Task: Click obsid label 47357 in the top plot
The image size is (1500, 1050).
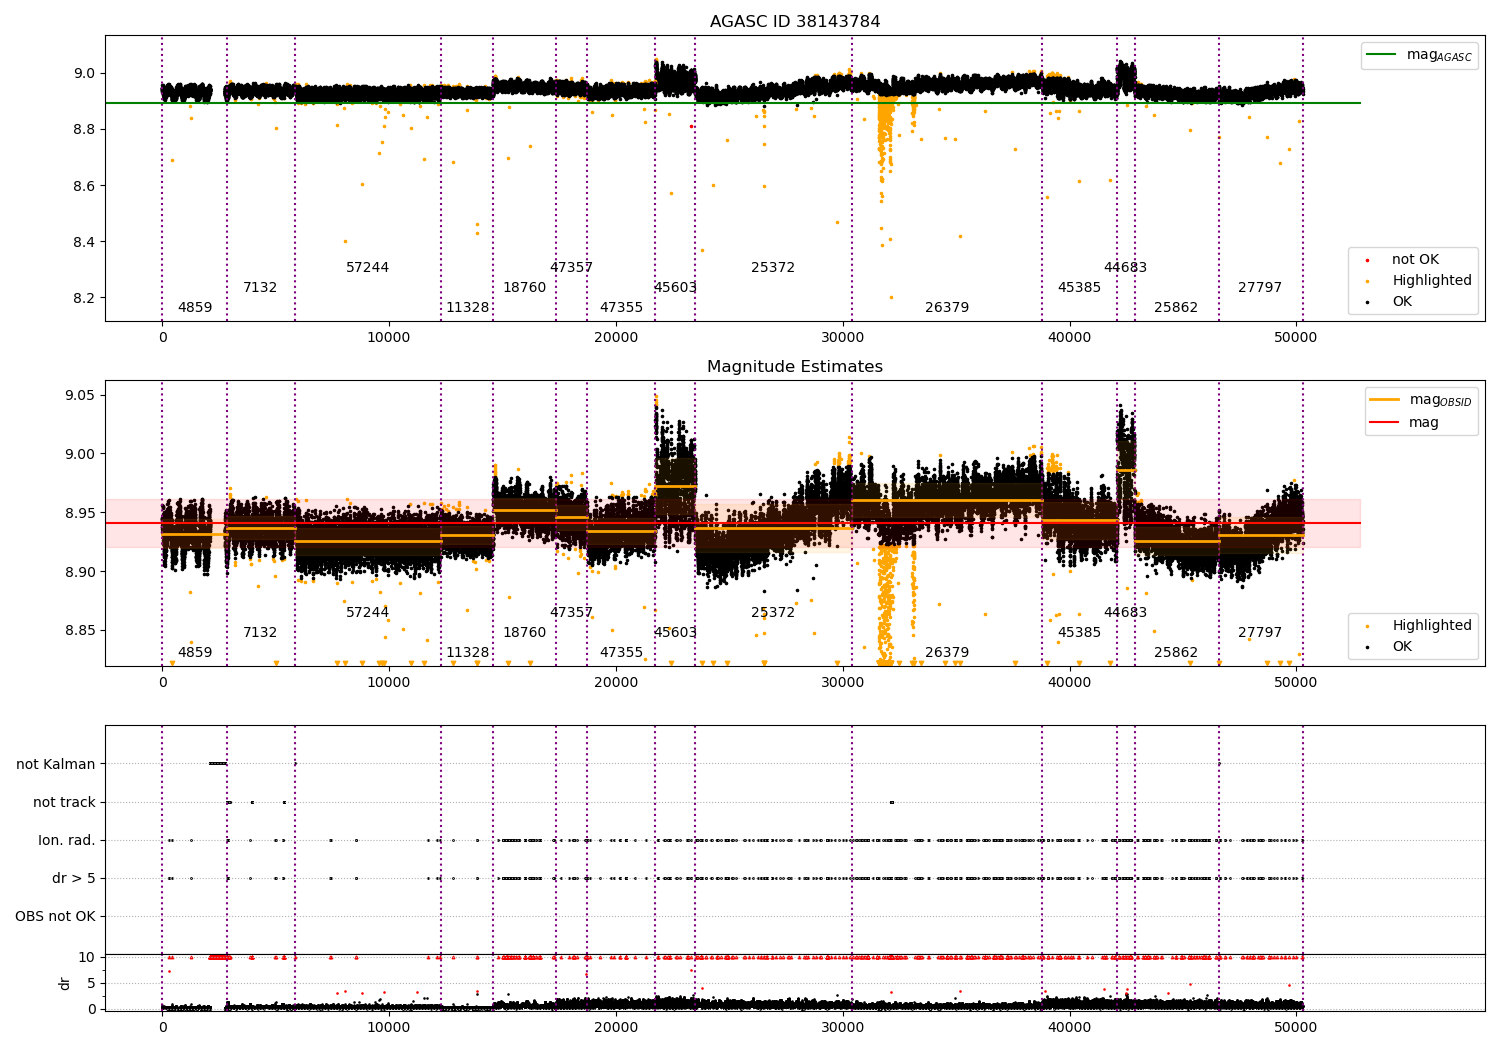Action: click(571, 268)
